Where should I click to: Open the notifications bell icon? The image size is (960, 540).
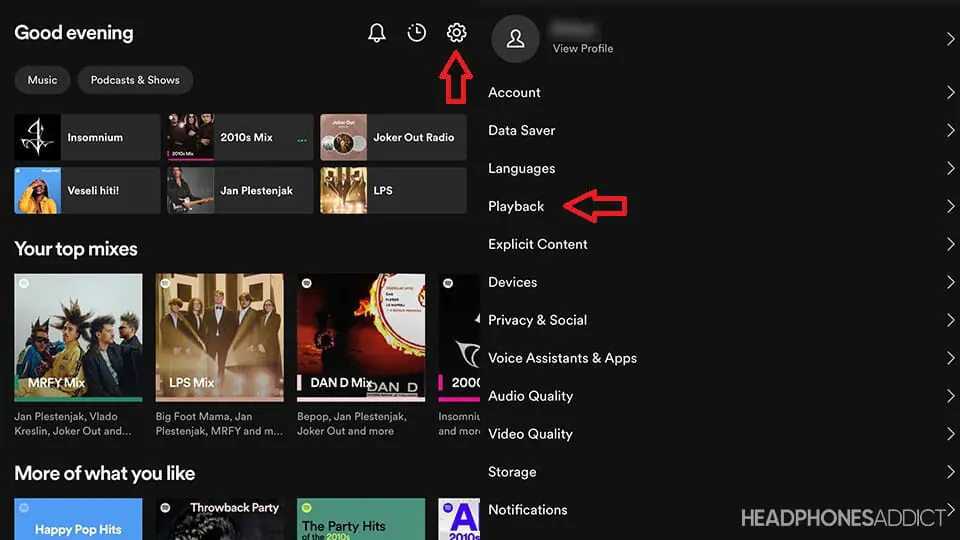pyautogui.click(x=377, y=32)
